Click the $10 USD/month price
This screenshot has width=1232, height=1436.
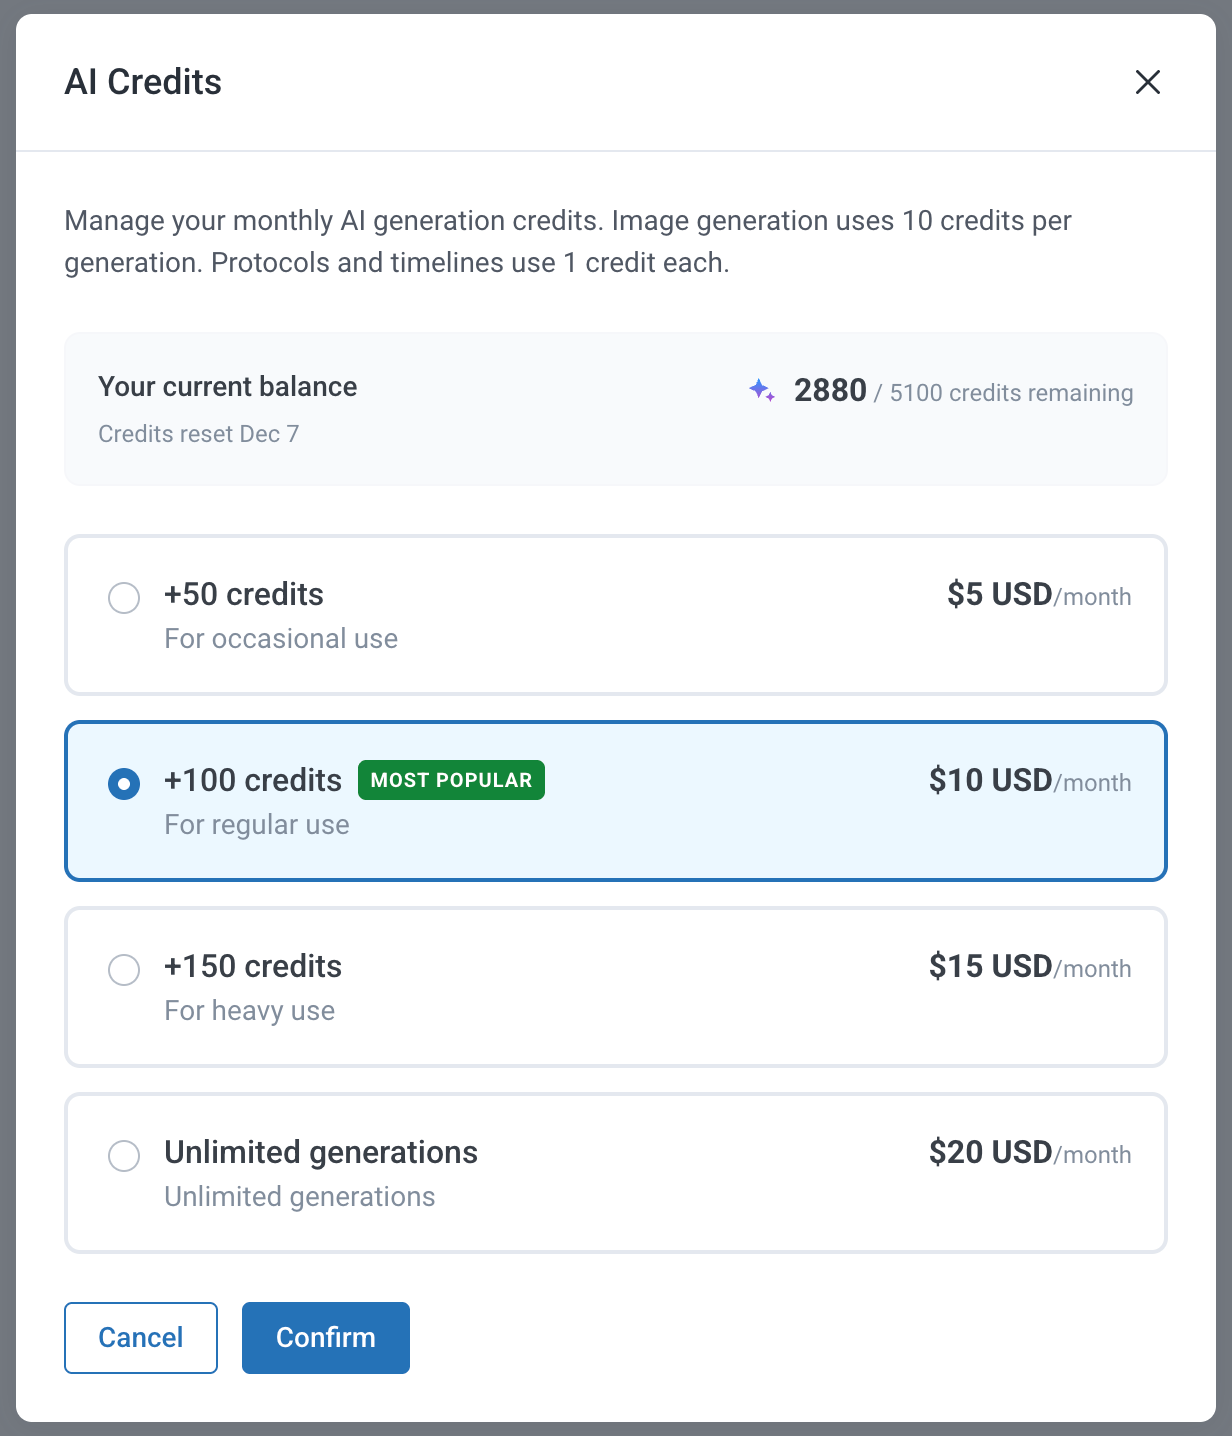coord(1029,781)
